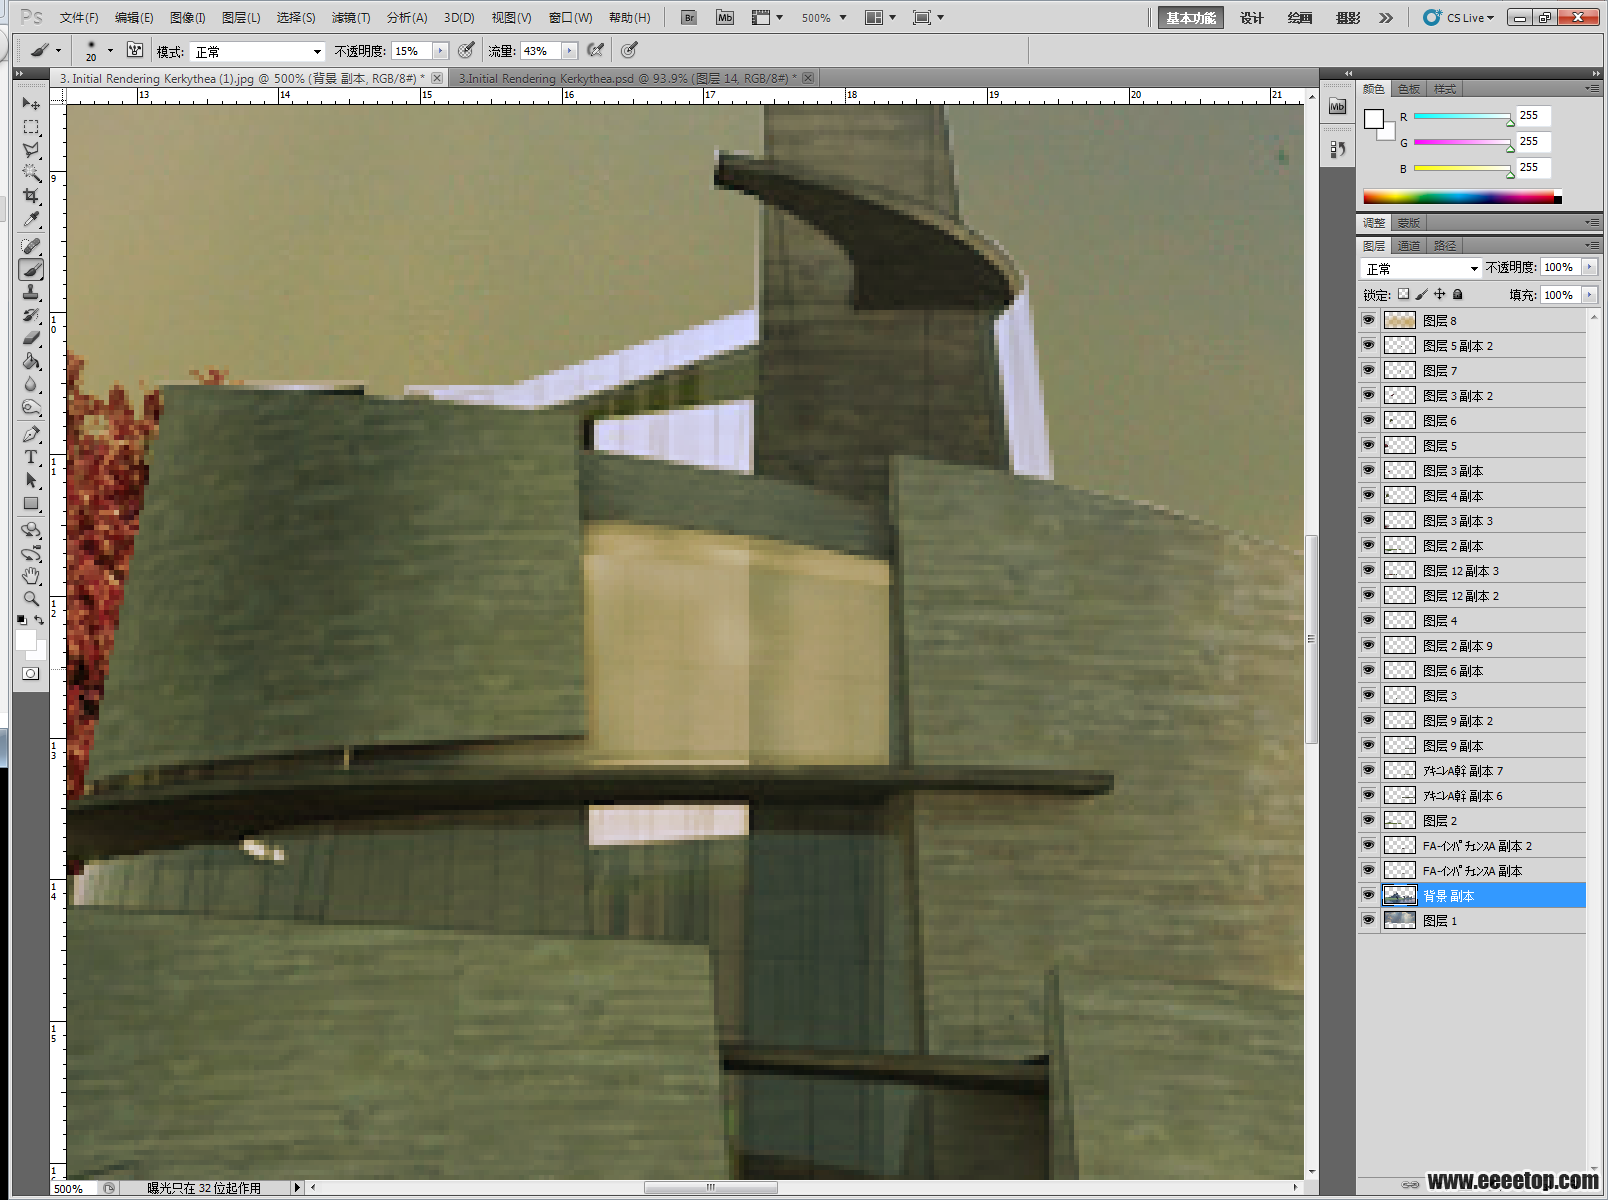Image resolution: width=1608 pixels, height=1200 pixels.
Task: Enable airbrush mode in options bar
Action: pyautogui.click(x=596, y=50)
